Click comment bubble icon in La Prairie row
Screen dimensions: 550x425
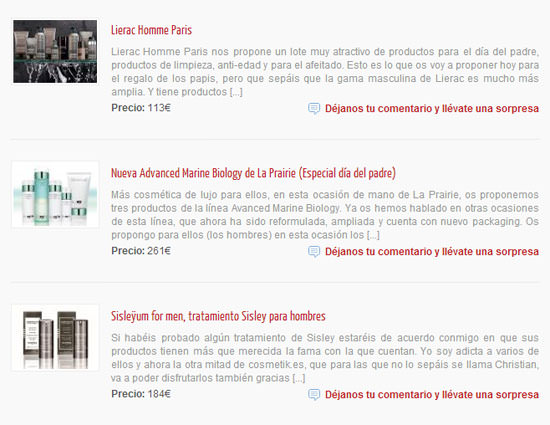click(314, 251)
